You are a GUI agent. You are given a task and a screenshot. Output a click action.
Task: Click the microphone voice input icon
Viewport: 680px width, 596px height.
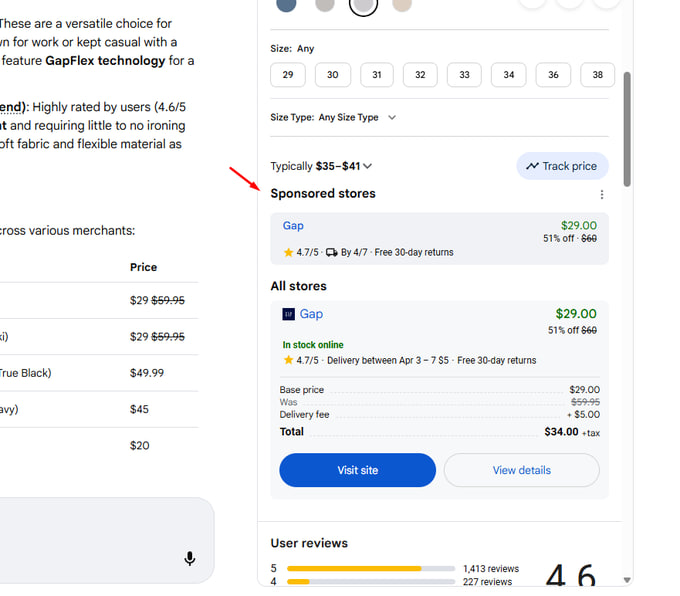(190, 558)
